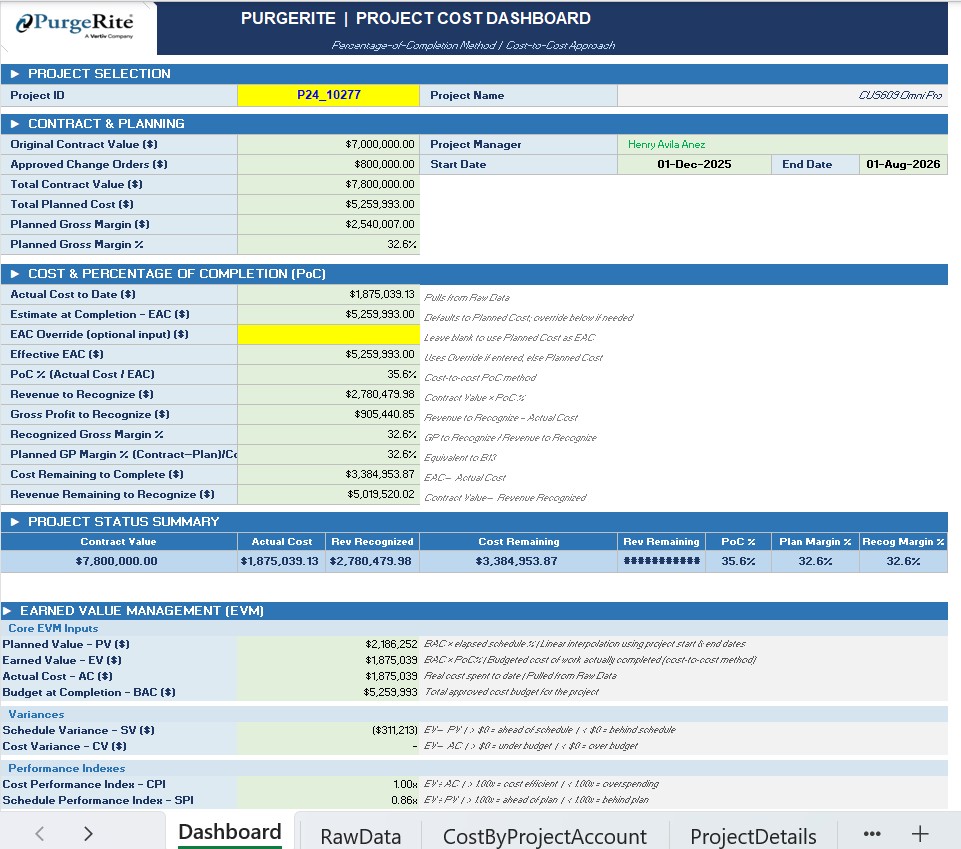Viewport: 961px width, 849px height.
Task: Select the Budget at Completion $5,259,993 cell
Action: click(x=329, y=692)
